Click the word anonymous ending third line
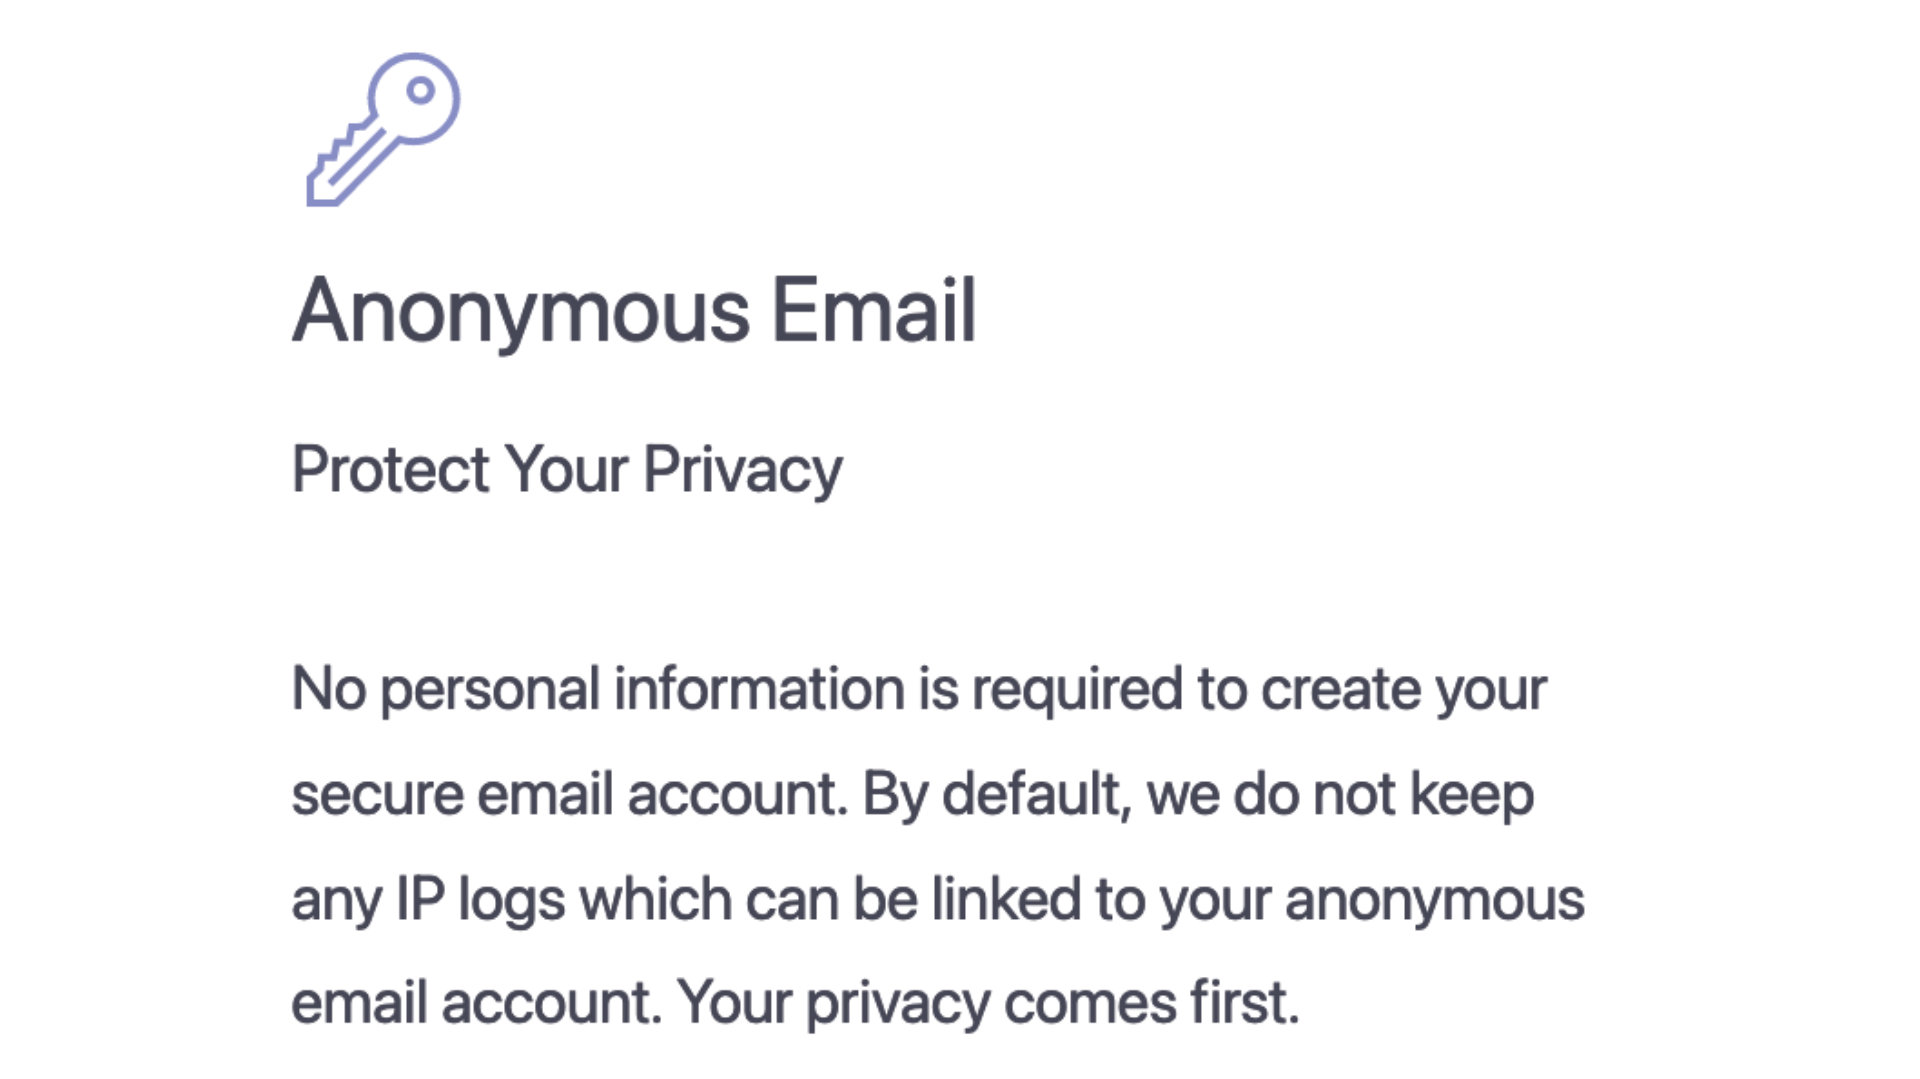The image size is (1920, 1079). click(1435, 901)
